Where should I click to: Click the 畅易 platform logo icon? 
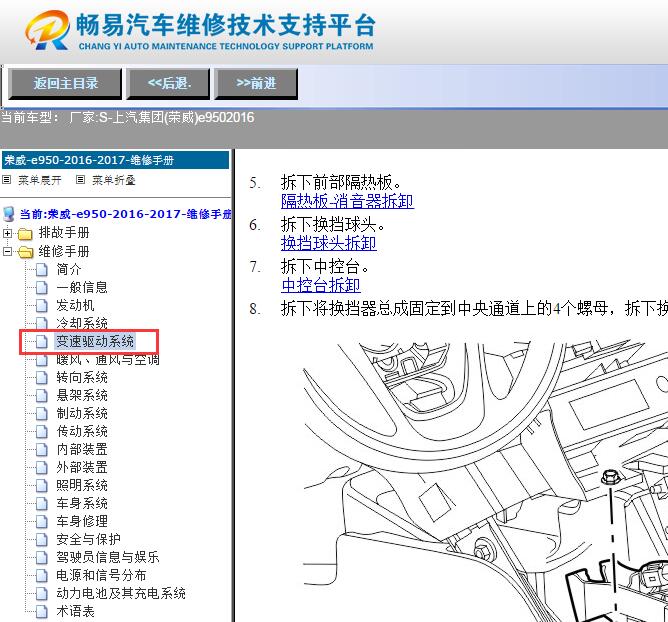47,30
